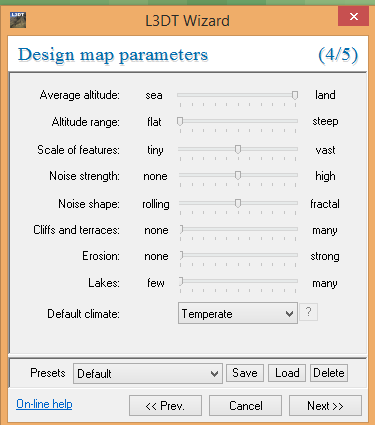Click the Noise shape slider thumb
This screenshot has width=375, height=425.
point(238,203)
